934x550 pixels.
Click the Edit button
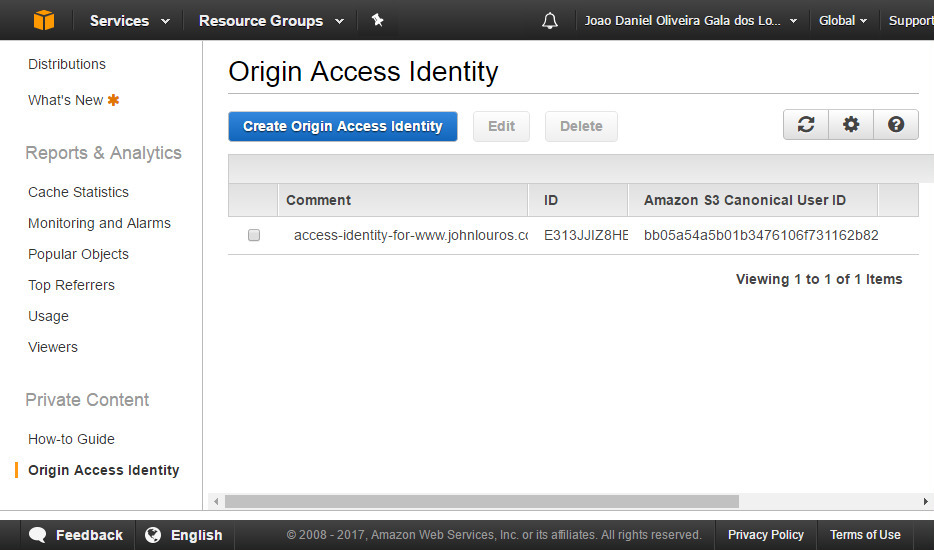coord(501,126)
